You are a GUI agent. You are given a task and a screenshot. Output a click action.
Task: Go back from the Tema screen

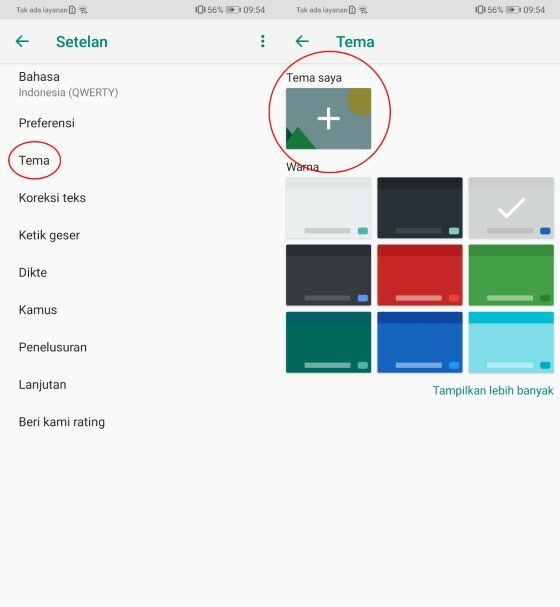coord(302,41)
